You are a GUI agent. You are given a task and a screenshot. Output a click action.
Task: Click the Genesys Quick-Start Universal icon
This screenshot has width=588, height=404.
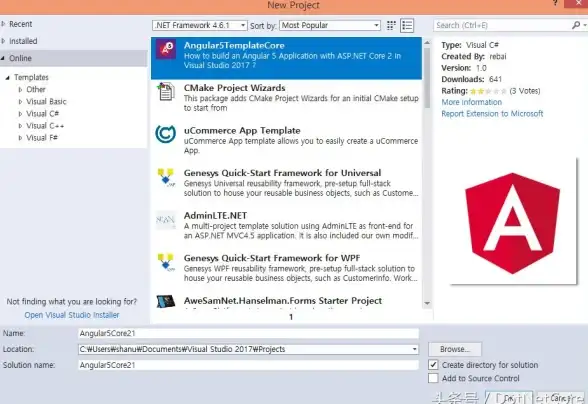coord(166,177)
